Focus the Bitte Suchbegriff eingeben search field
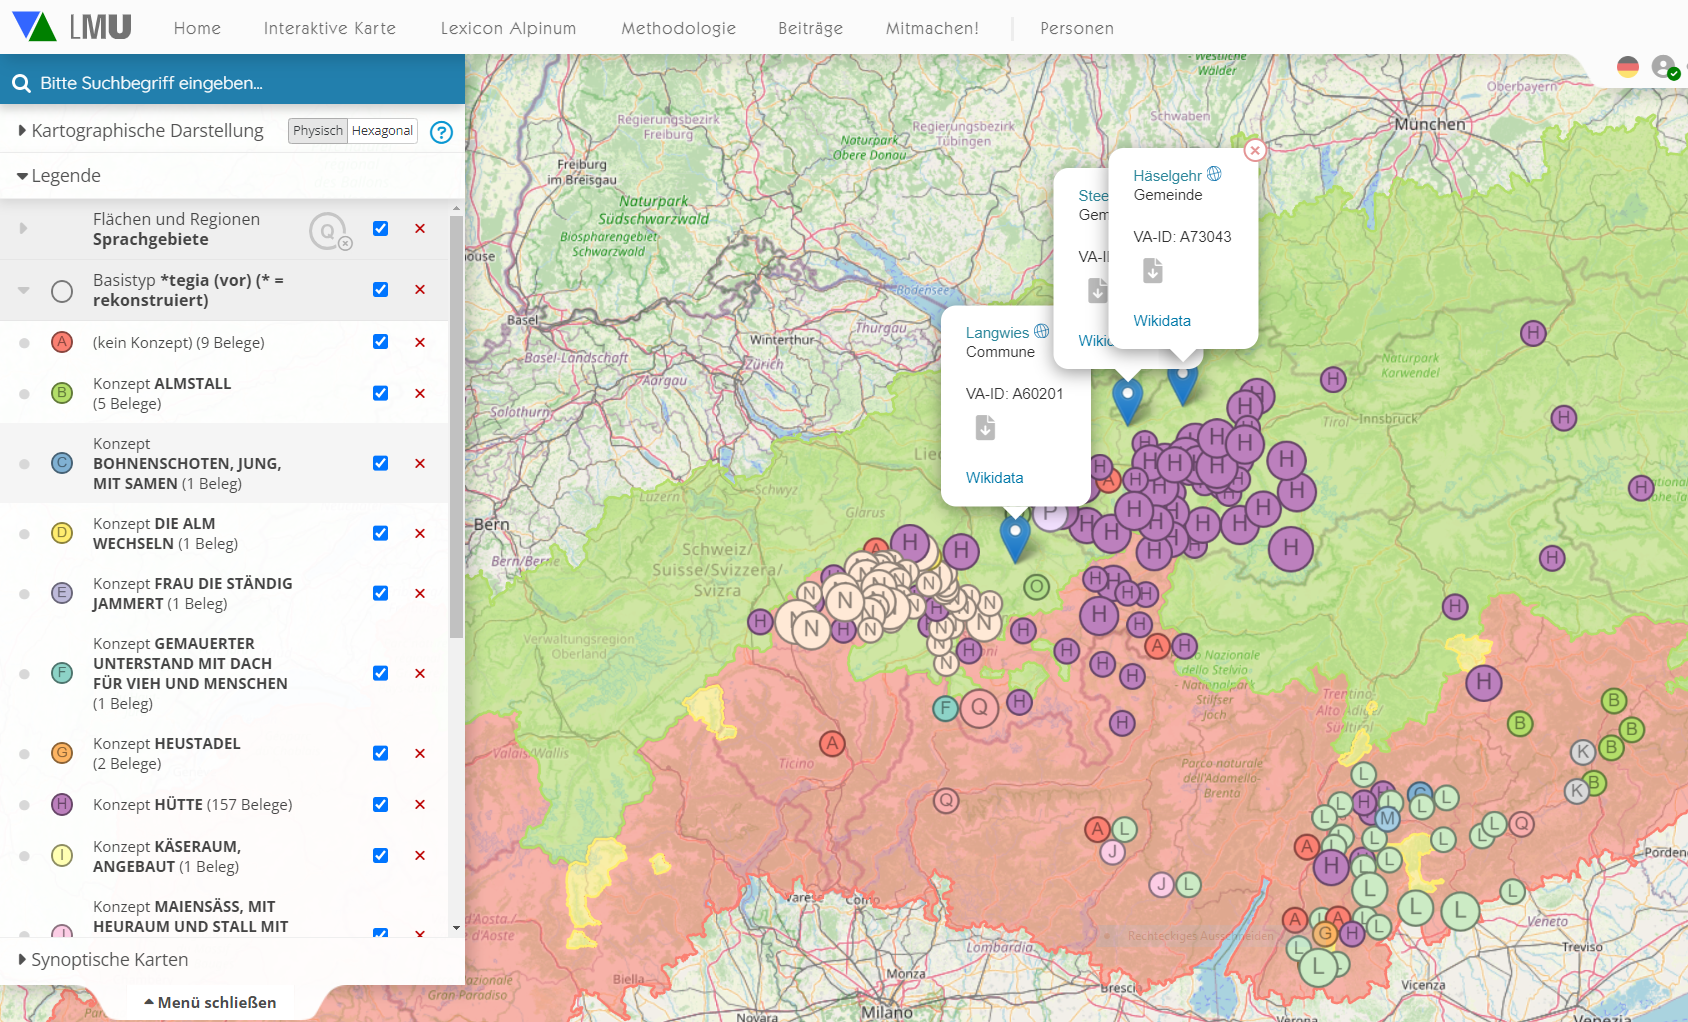 click(232, 83)
